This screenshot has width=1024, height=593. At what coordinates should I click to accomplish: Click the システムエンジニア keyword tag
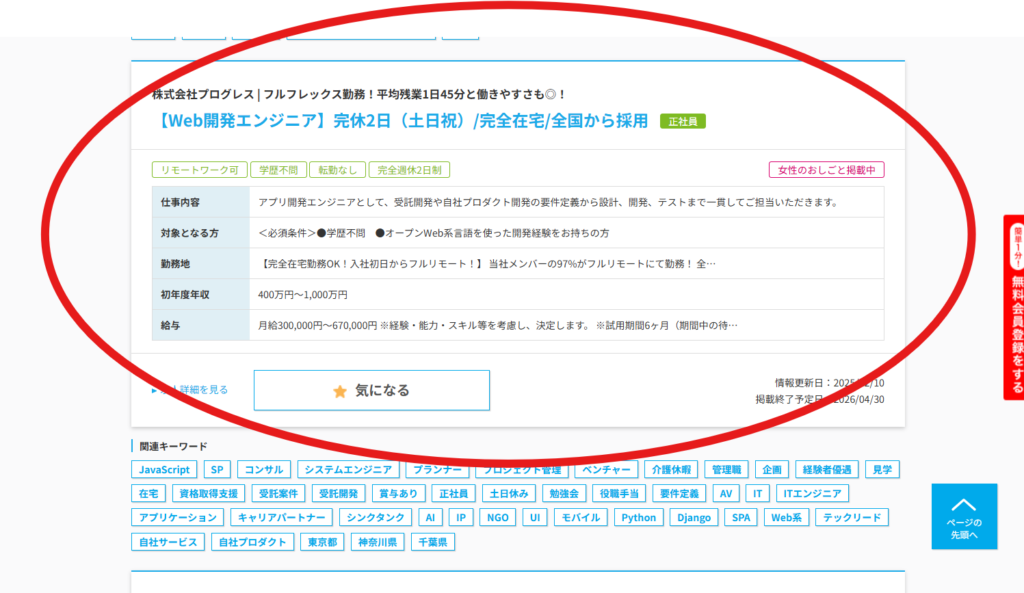point(349,470)
